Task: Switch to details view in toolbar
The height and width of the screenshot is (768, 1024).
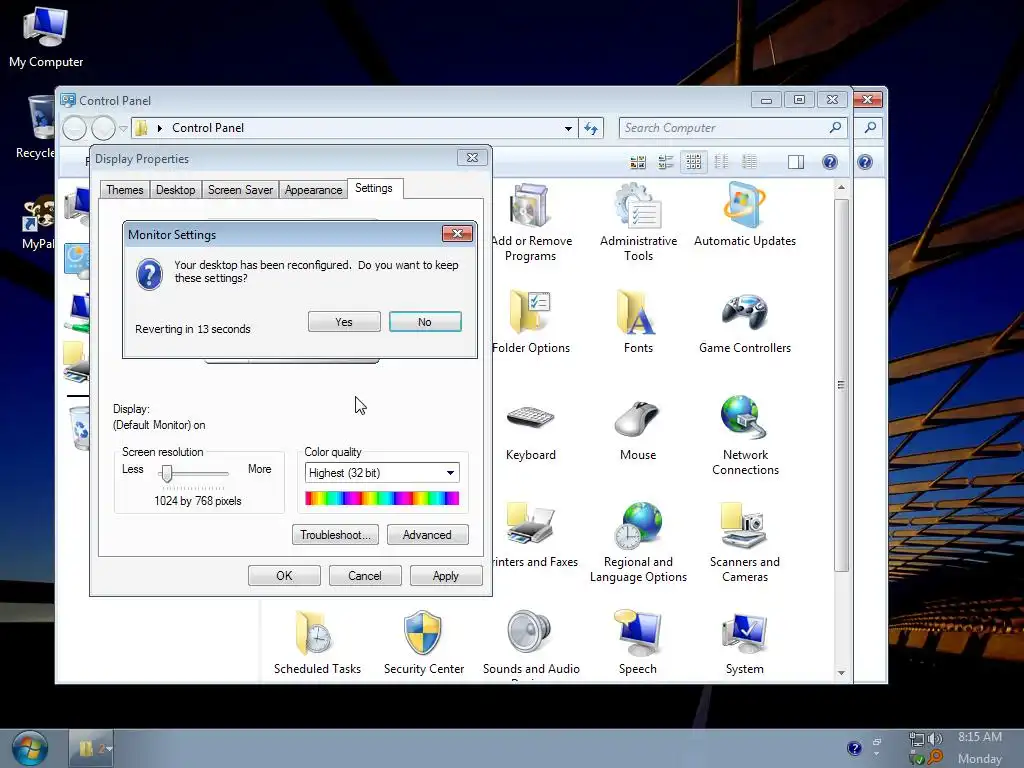Action: 750,162
